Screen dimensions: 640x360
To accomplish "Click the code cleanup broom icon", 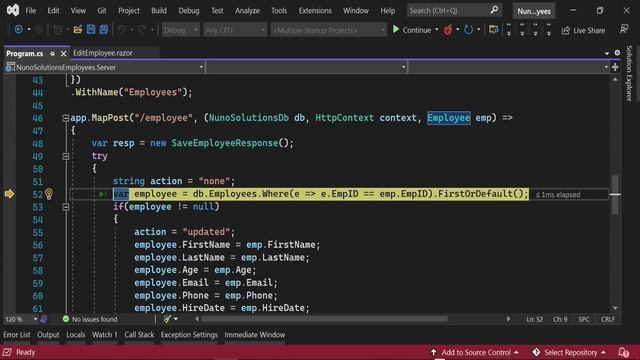I will tap(167, 319).
